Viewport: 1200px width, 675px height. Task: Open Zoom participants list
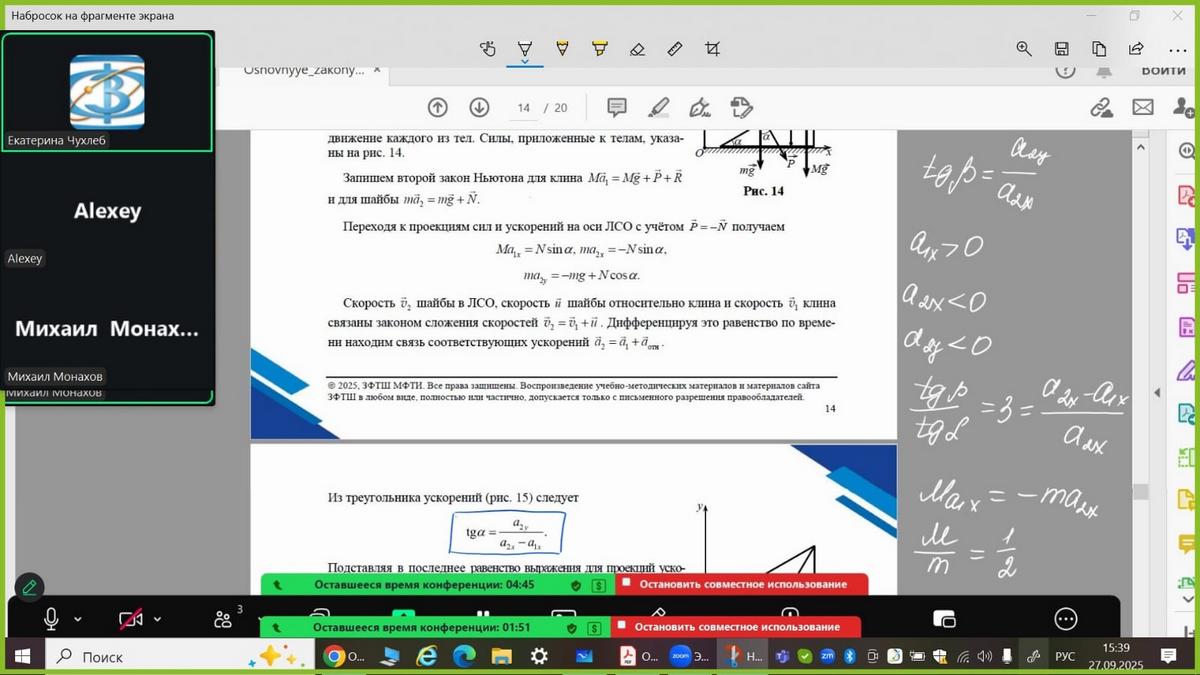224,619
